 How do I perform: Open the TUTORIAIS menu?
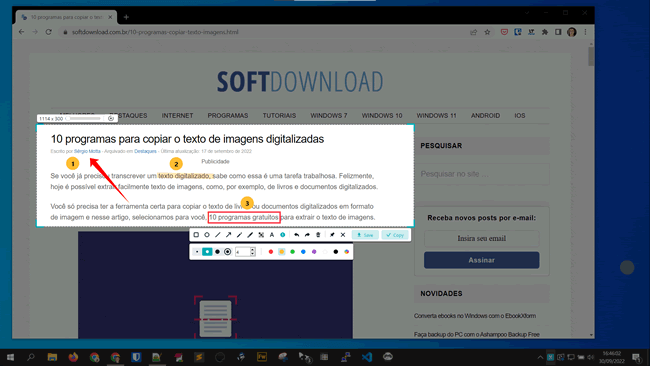coord(279,116)
